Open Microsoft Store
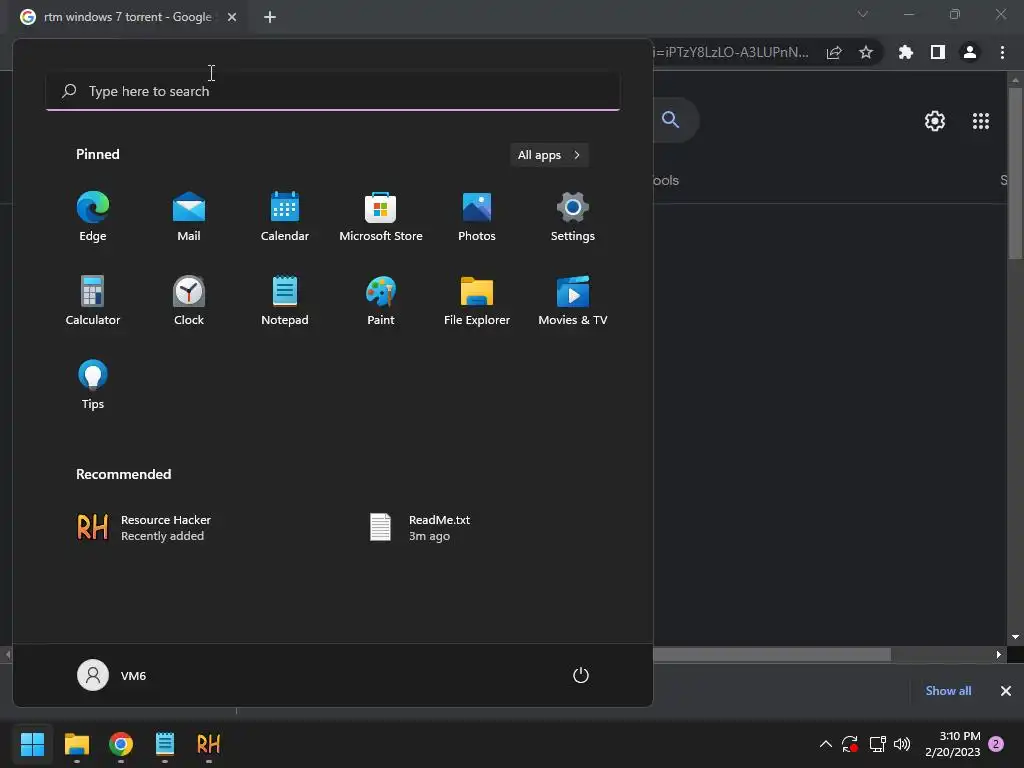 click(x=381, y=216)
